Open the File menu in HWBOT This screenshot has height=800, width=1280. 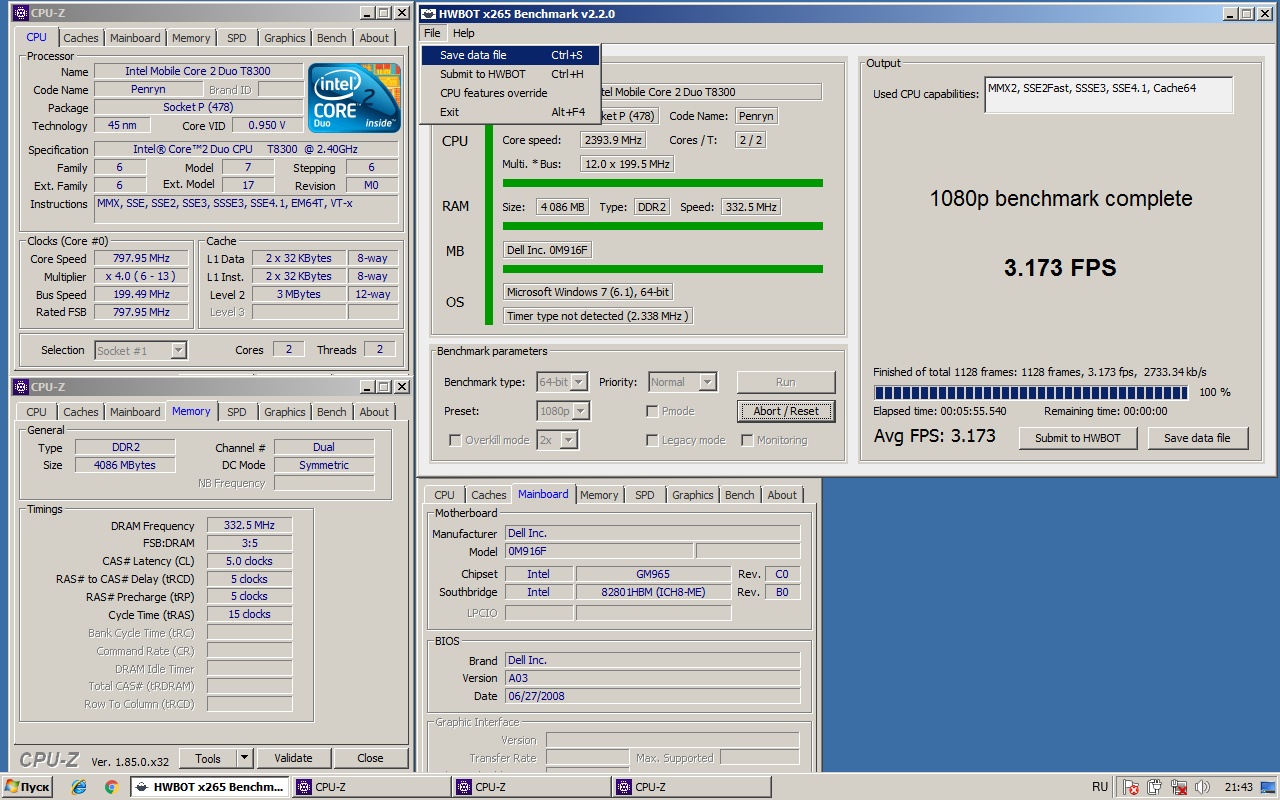(431, 33)
